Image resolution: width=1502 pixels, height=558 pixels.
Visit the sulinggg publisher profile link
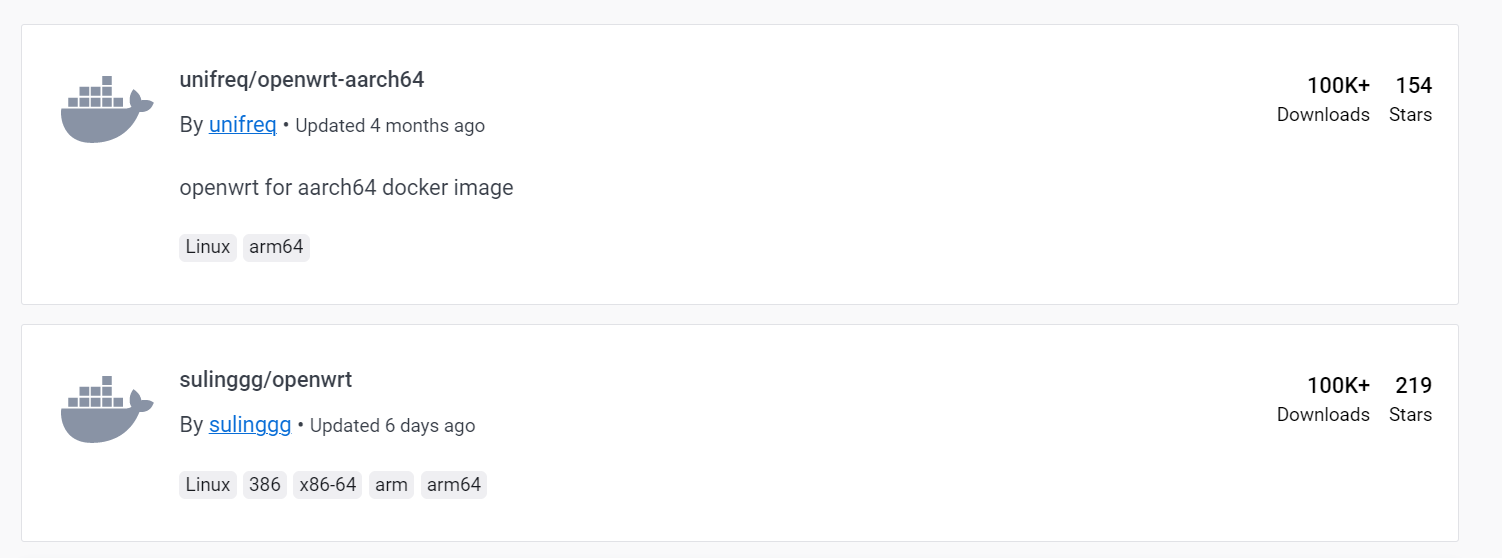click(250, 425)
